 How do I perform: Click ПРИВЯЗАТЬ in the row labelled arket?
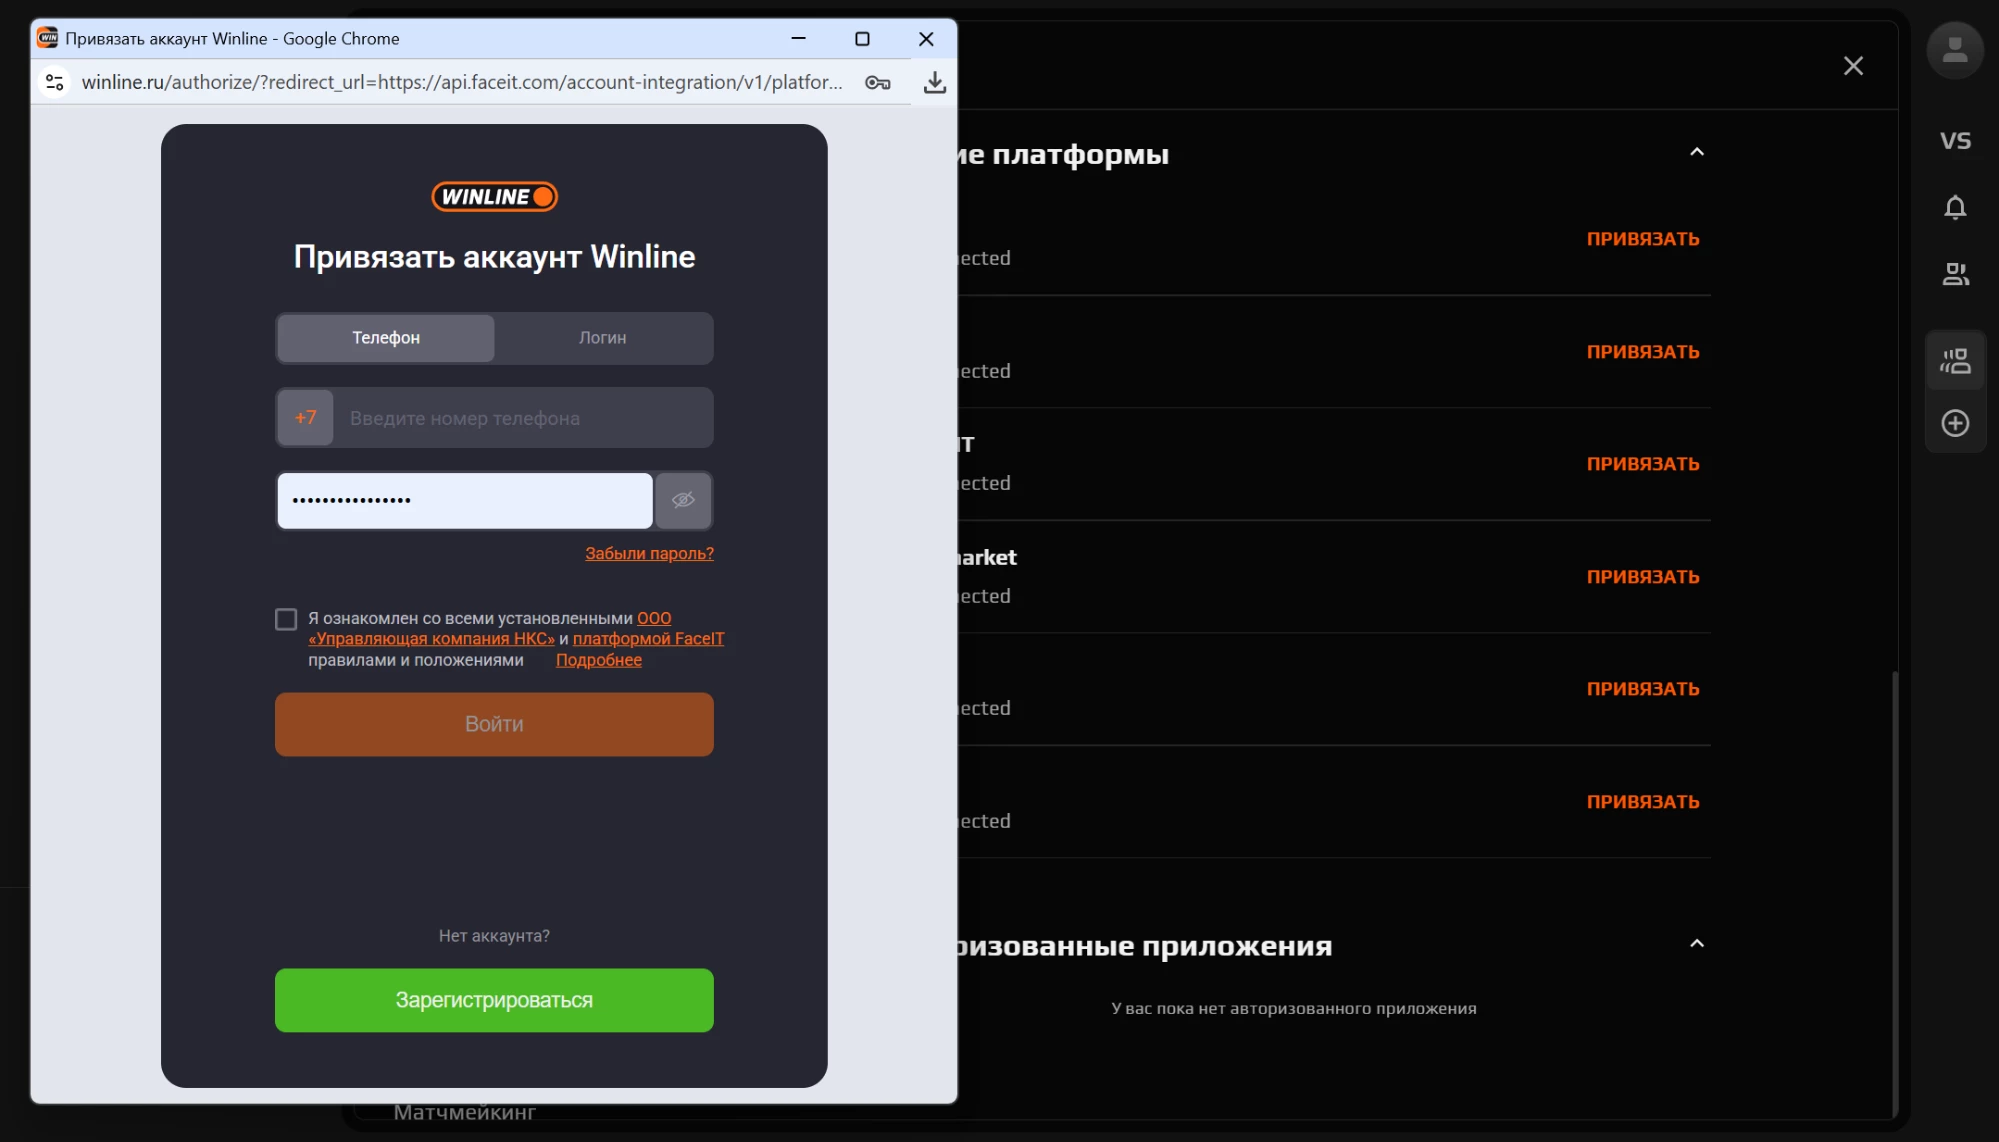pyautogui.click(x=1643, y=577)
